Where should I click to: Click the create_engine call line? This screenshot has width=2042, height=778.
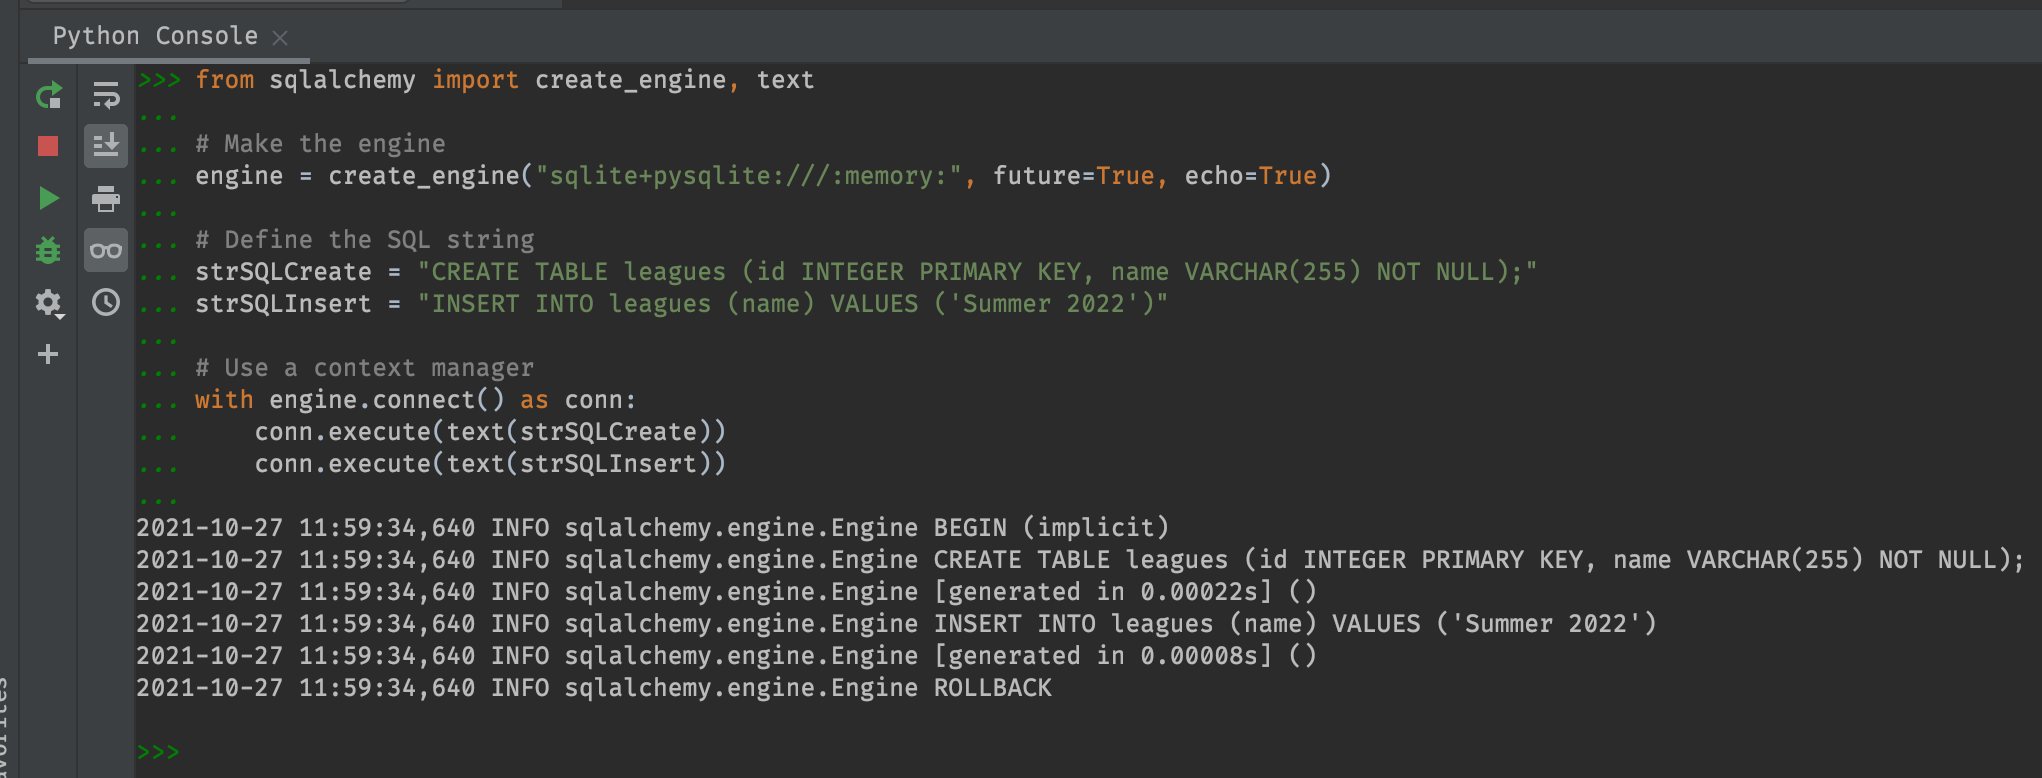762,176
